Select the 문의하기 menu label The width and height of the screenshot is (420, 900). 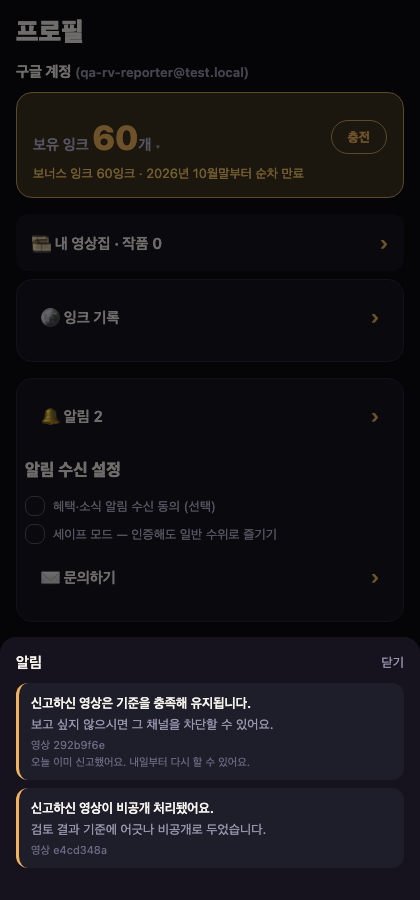tap(90, 577)
